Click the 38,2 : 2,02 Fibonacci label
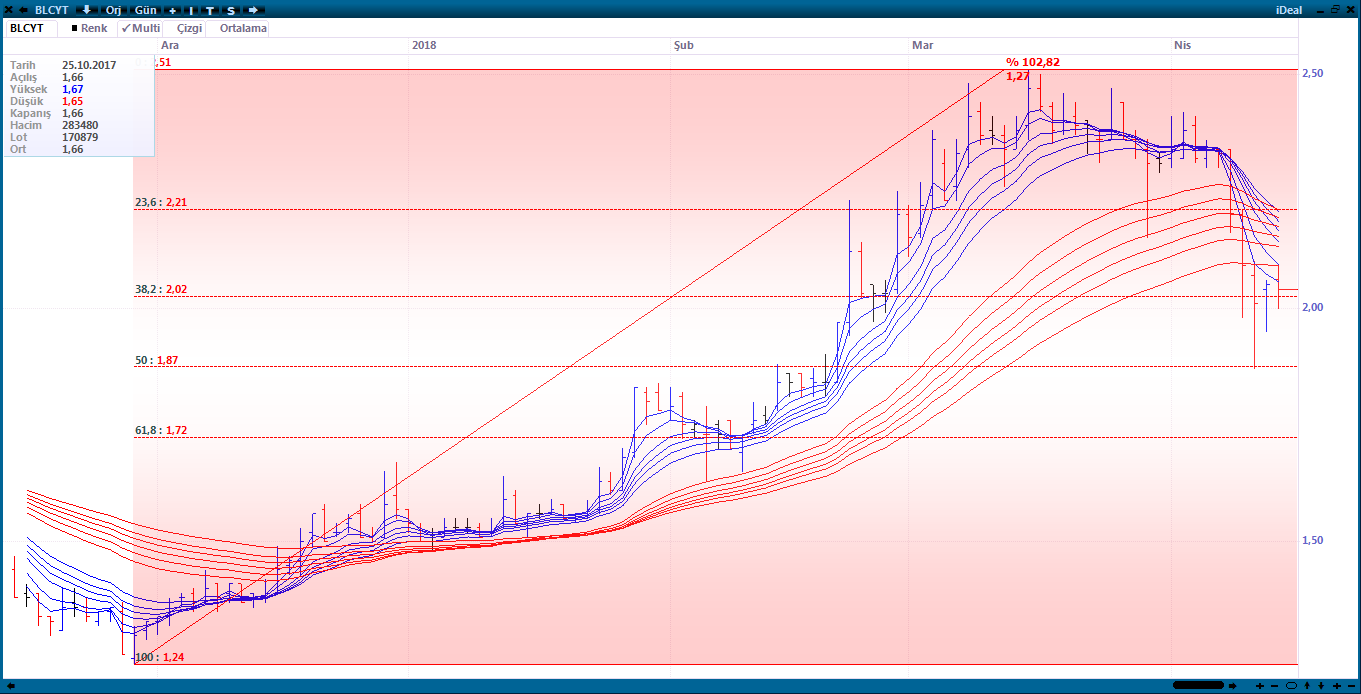This screenshot has width=1361, height=694. click(x=161, y=289)
